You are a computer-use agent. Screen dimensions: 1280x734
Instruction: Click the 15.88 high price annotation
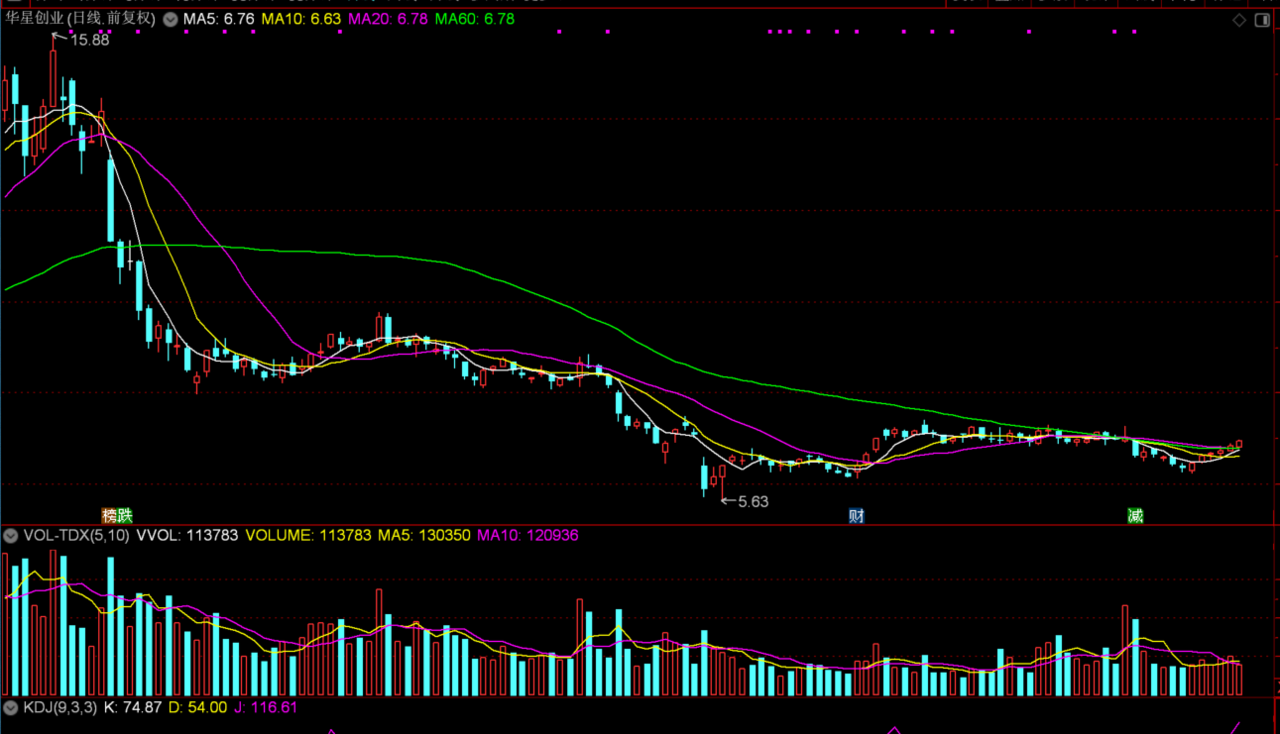tap(90, 40)
